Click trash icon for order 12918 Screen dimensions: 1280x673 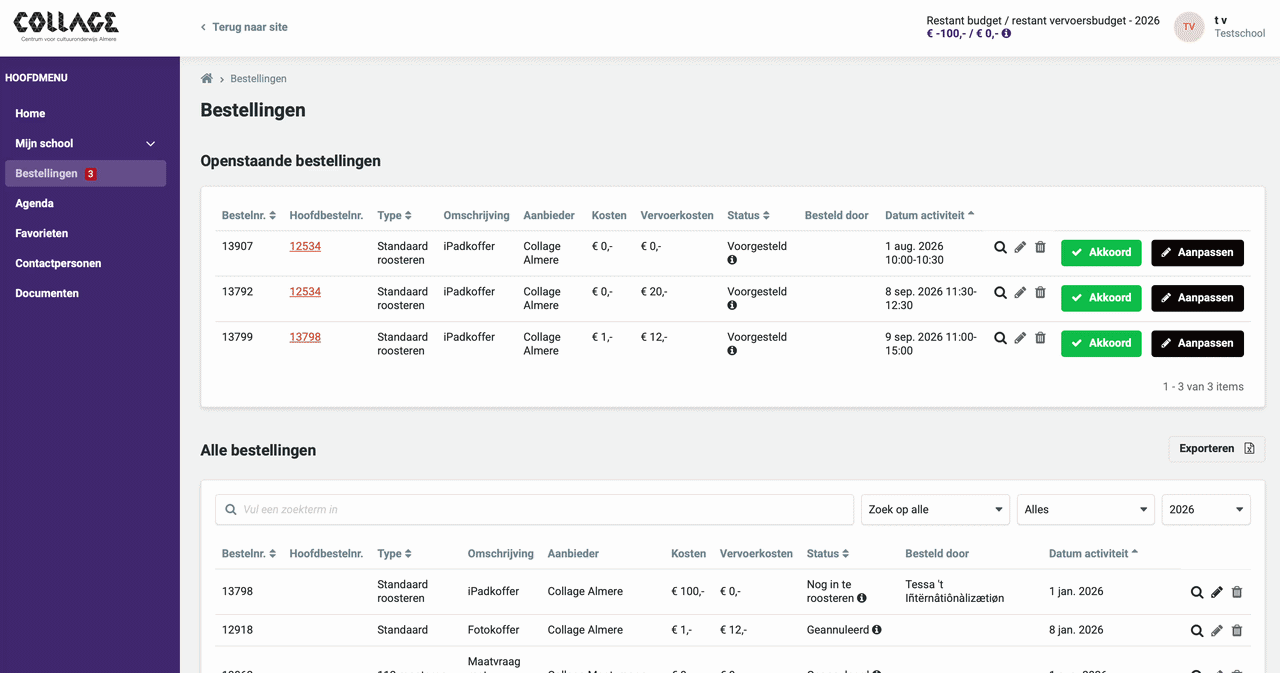1237,631
